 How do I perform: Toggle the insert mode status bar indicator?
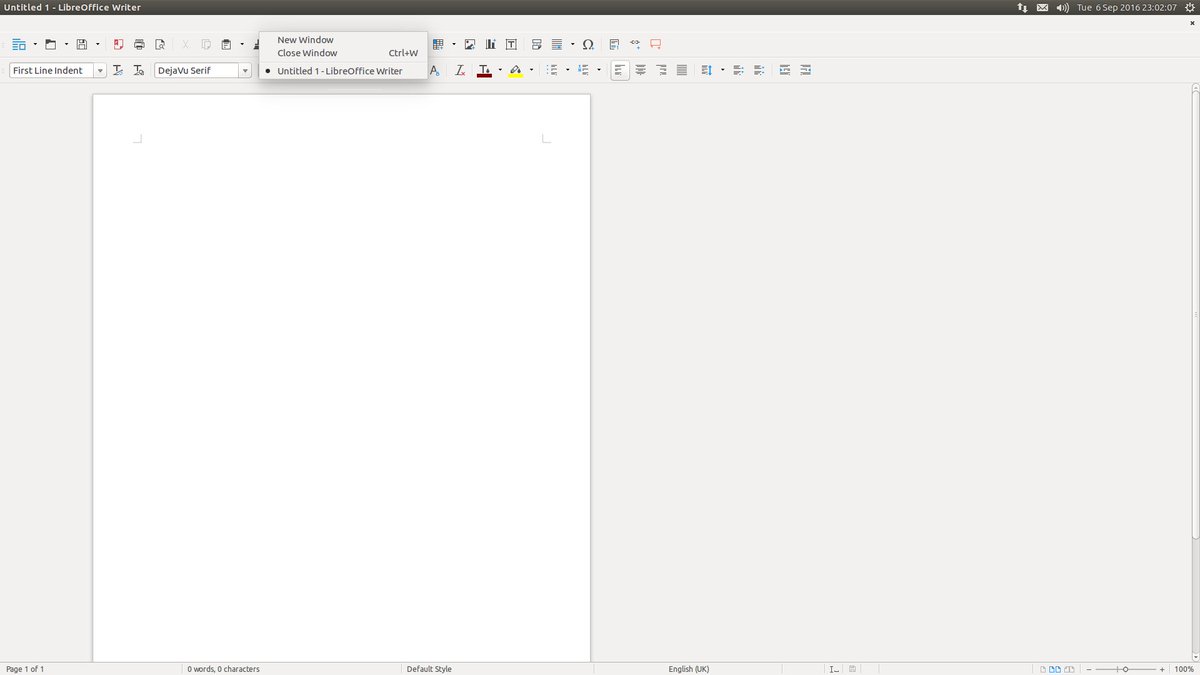(x=834, y=669)
